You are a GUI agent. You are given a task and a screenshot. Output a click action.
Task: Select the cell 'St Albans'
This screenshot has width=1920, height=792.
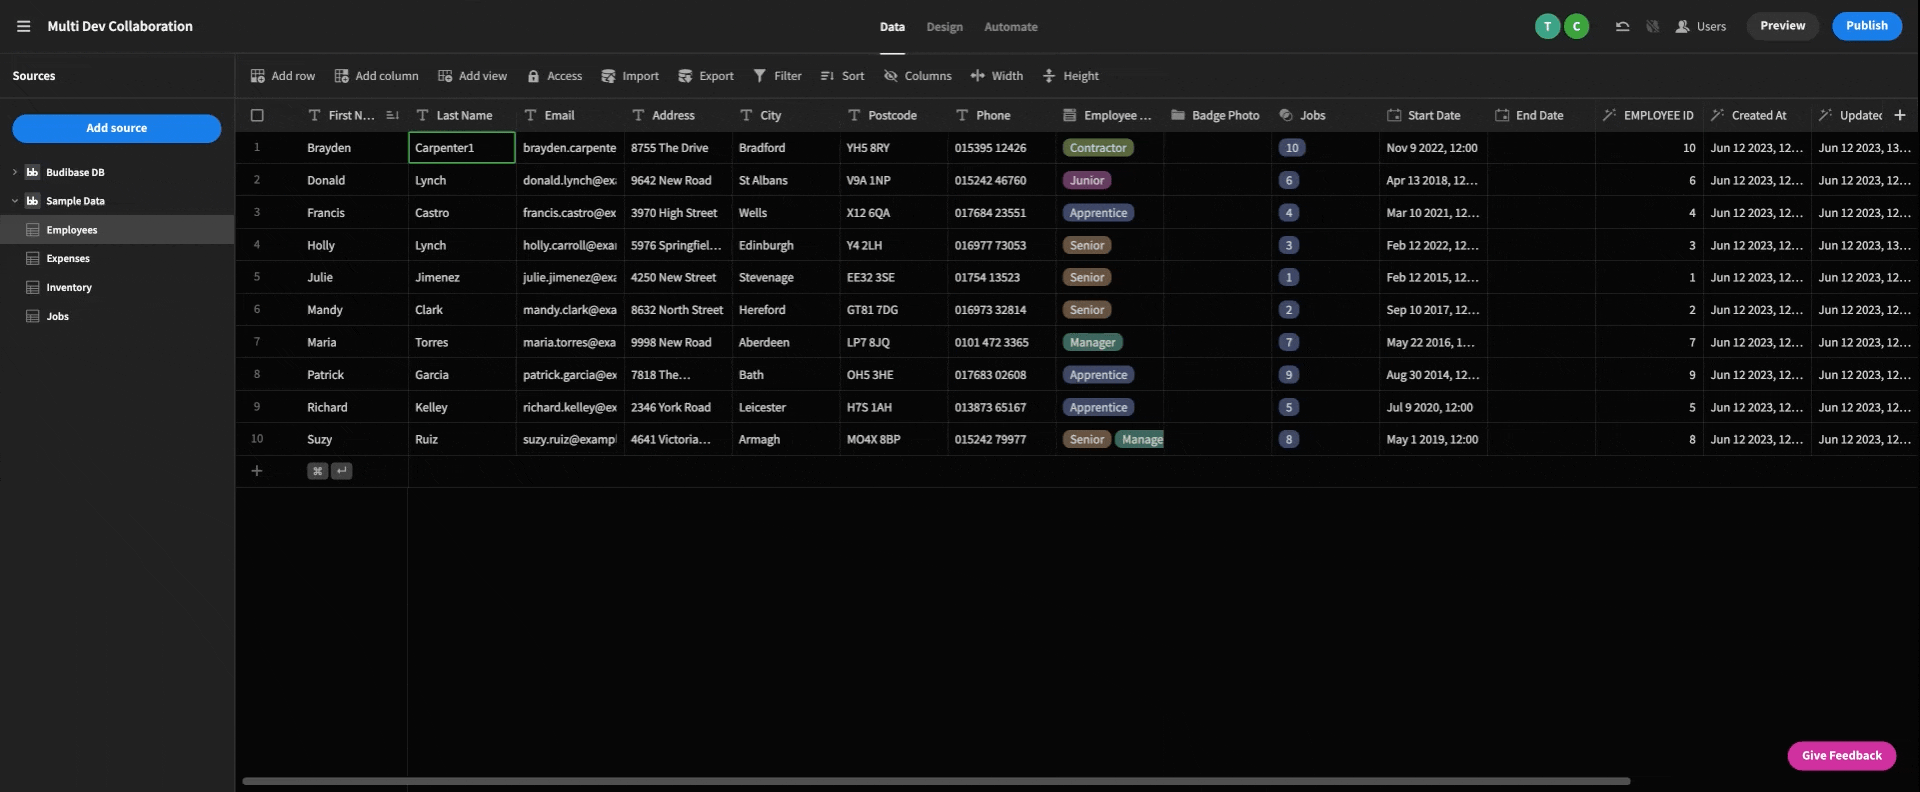coord(786,180)
